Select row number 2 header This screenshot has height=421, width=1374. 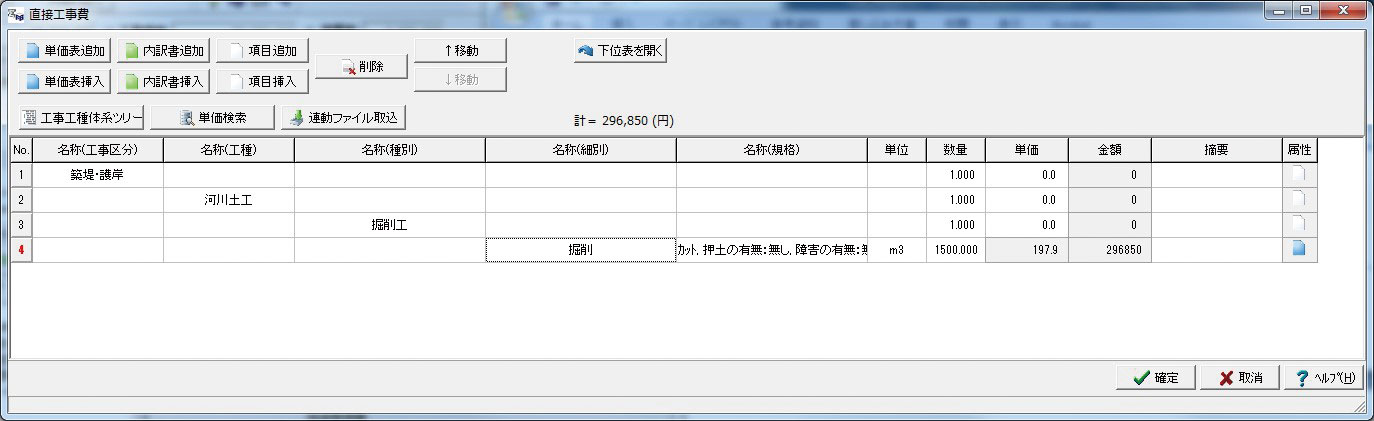point(22,200)
